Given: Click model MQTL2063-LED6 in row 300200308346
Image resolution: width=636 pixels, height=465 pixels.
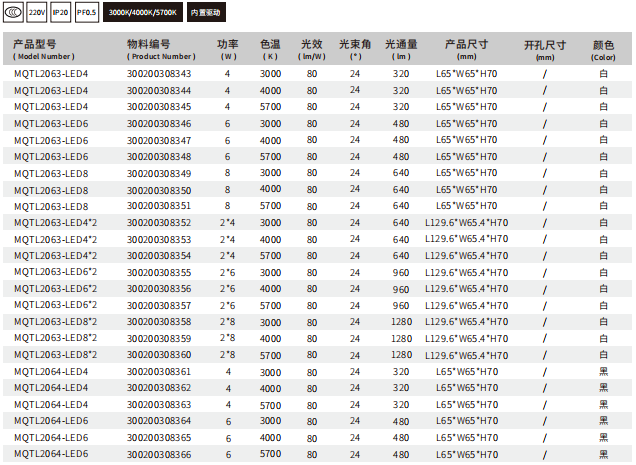Looking at the screenshot, I should click(x=51, y=124).
